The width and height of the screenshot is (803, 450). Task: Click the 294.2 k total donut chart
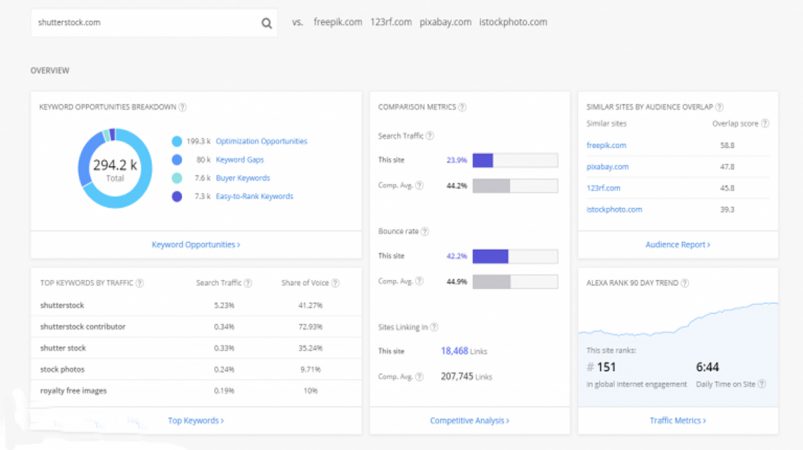click(x=115, y=168)
